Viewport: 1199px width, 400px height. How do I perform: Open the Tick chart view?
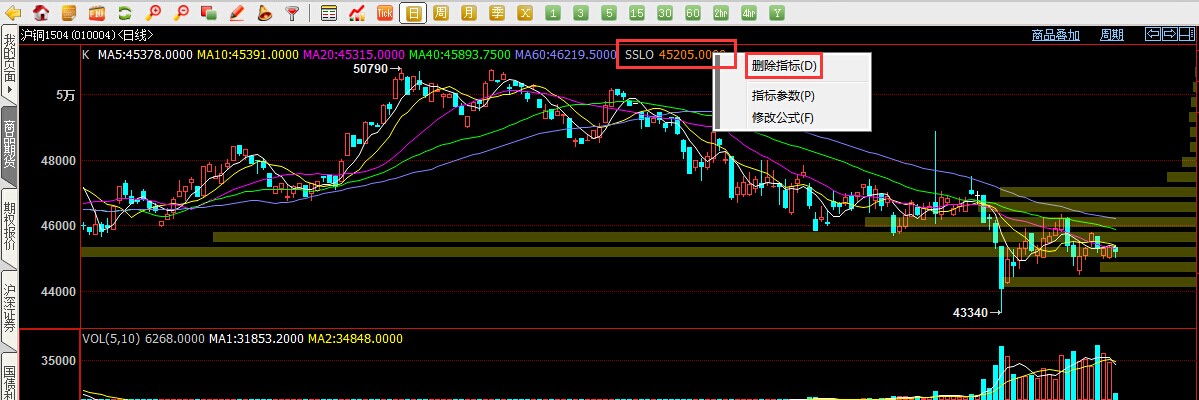(x=385, y=13)
